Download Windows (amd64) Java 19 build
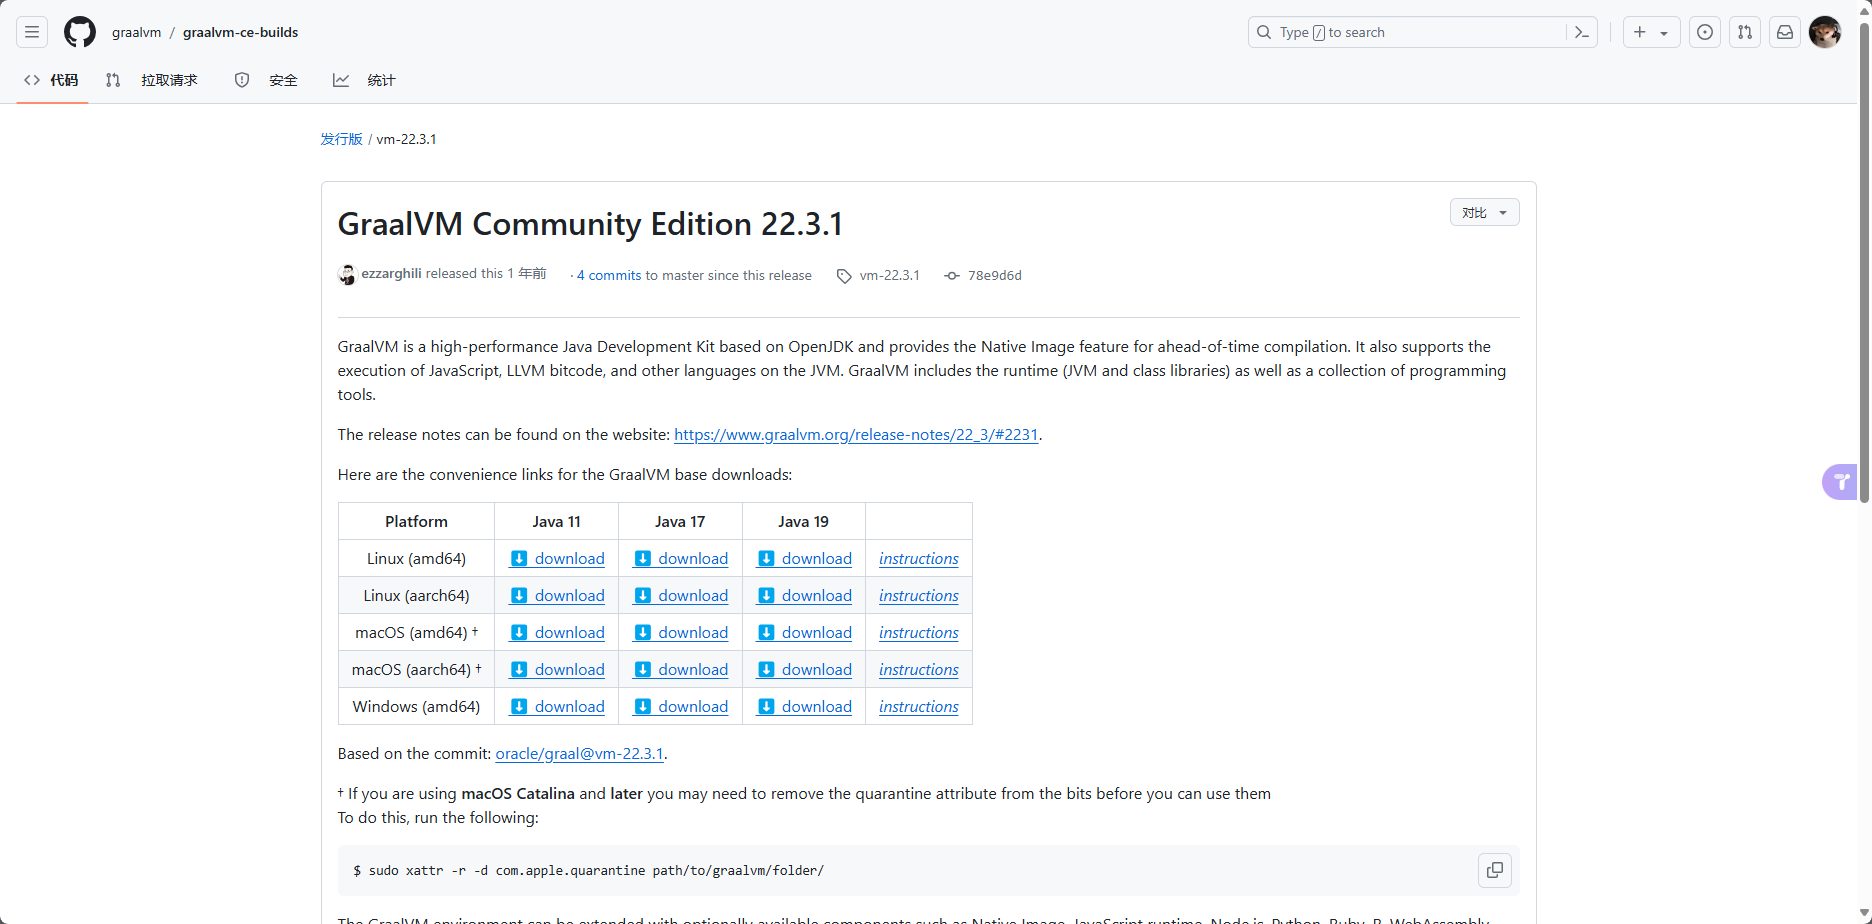The image size is (1872, 924). (x=804, y=707)
